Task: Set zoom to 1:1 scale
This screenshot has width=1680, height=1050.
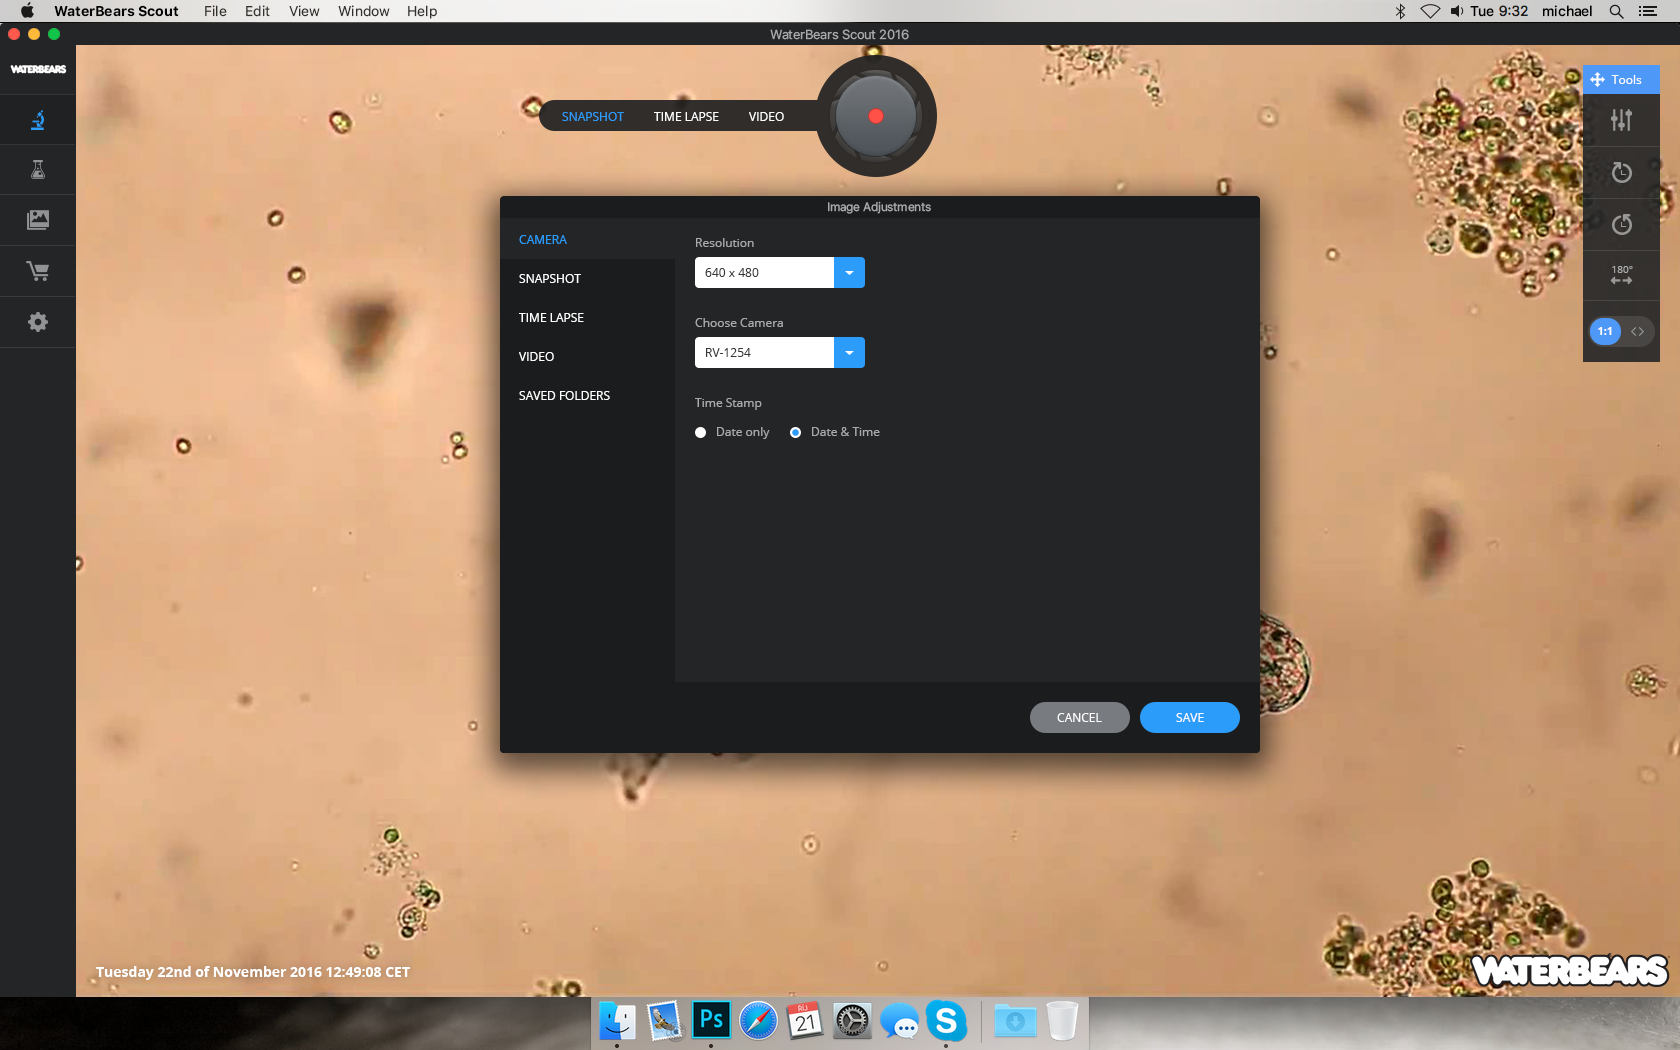Action: coord(1605,331)
